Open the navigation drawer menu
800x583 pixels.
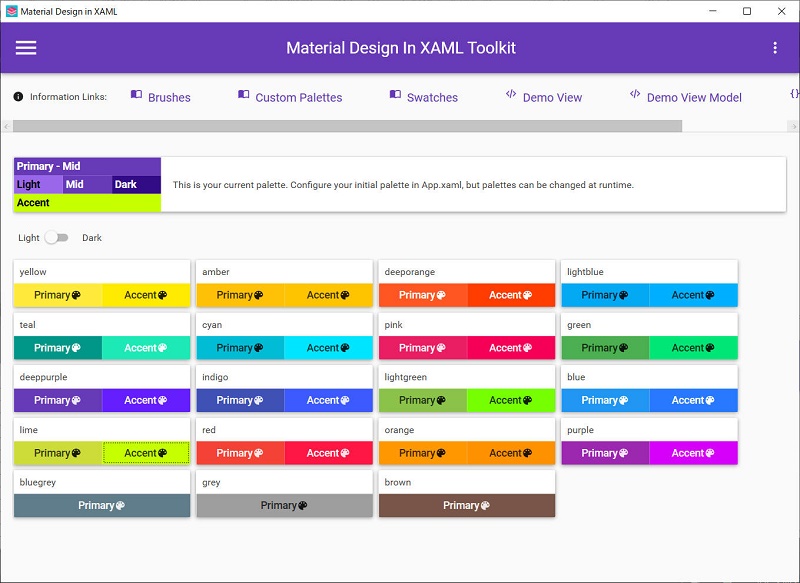(x=25, y=47)
